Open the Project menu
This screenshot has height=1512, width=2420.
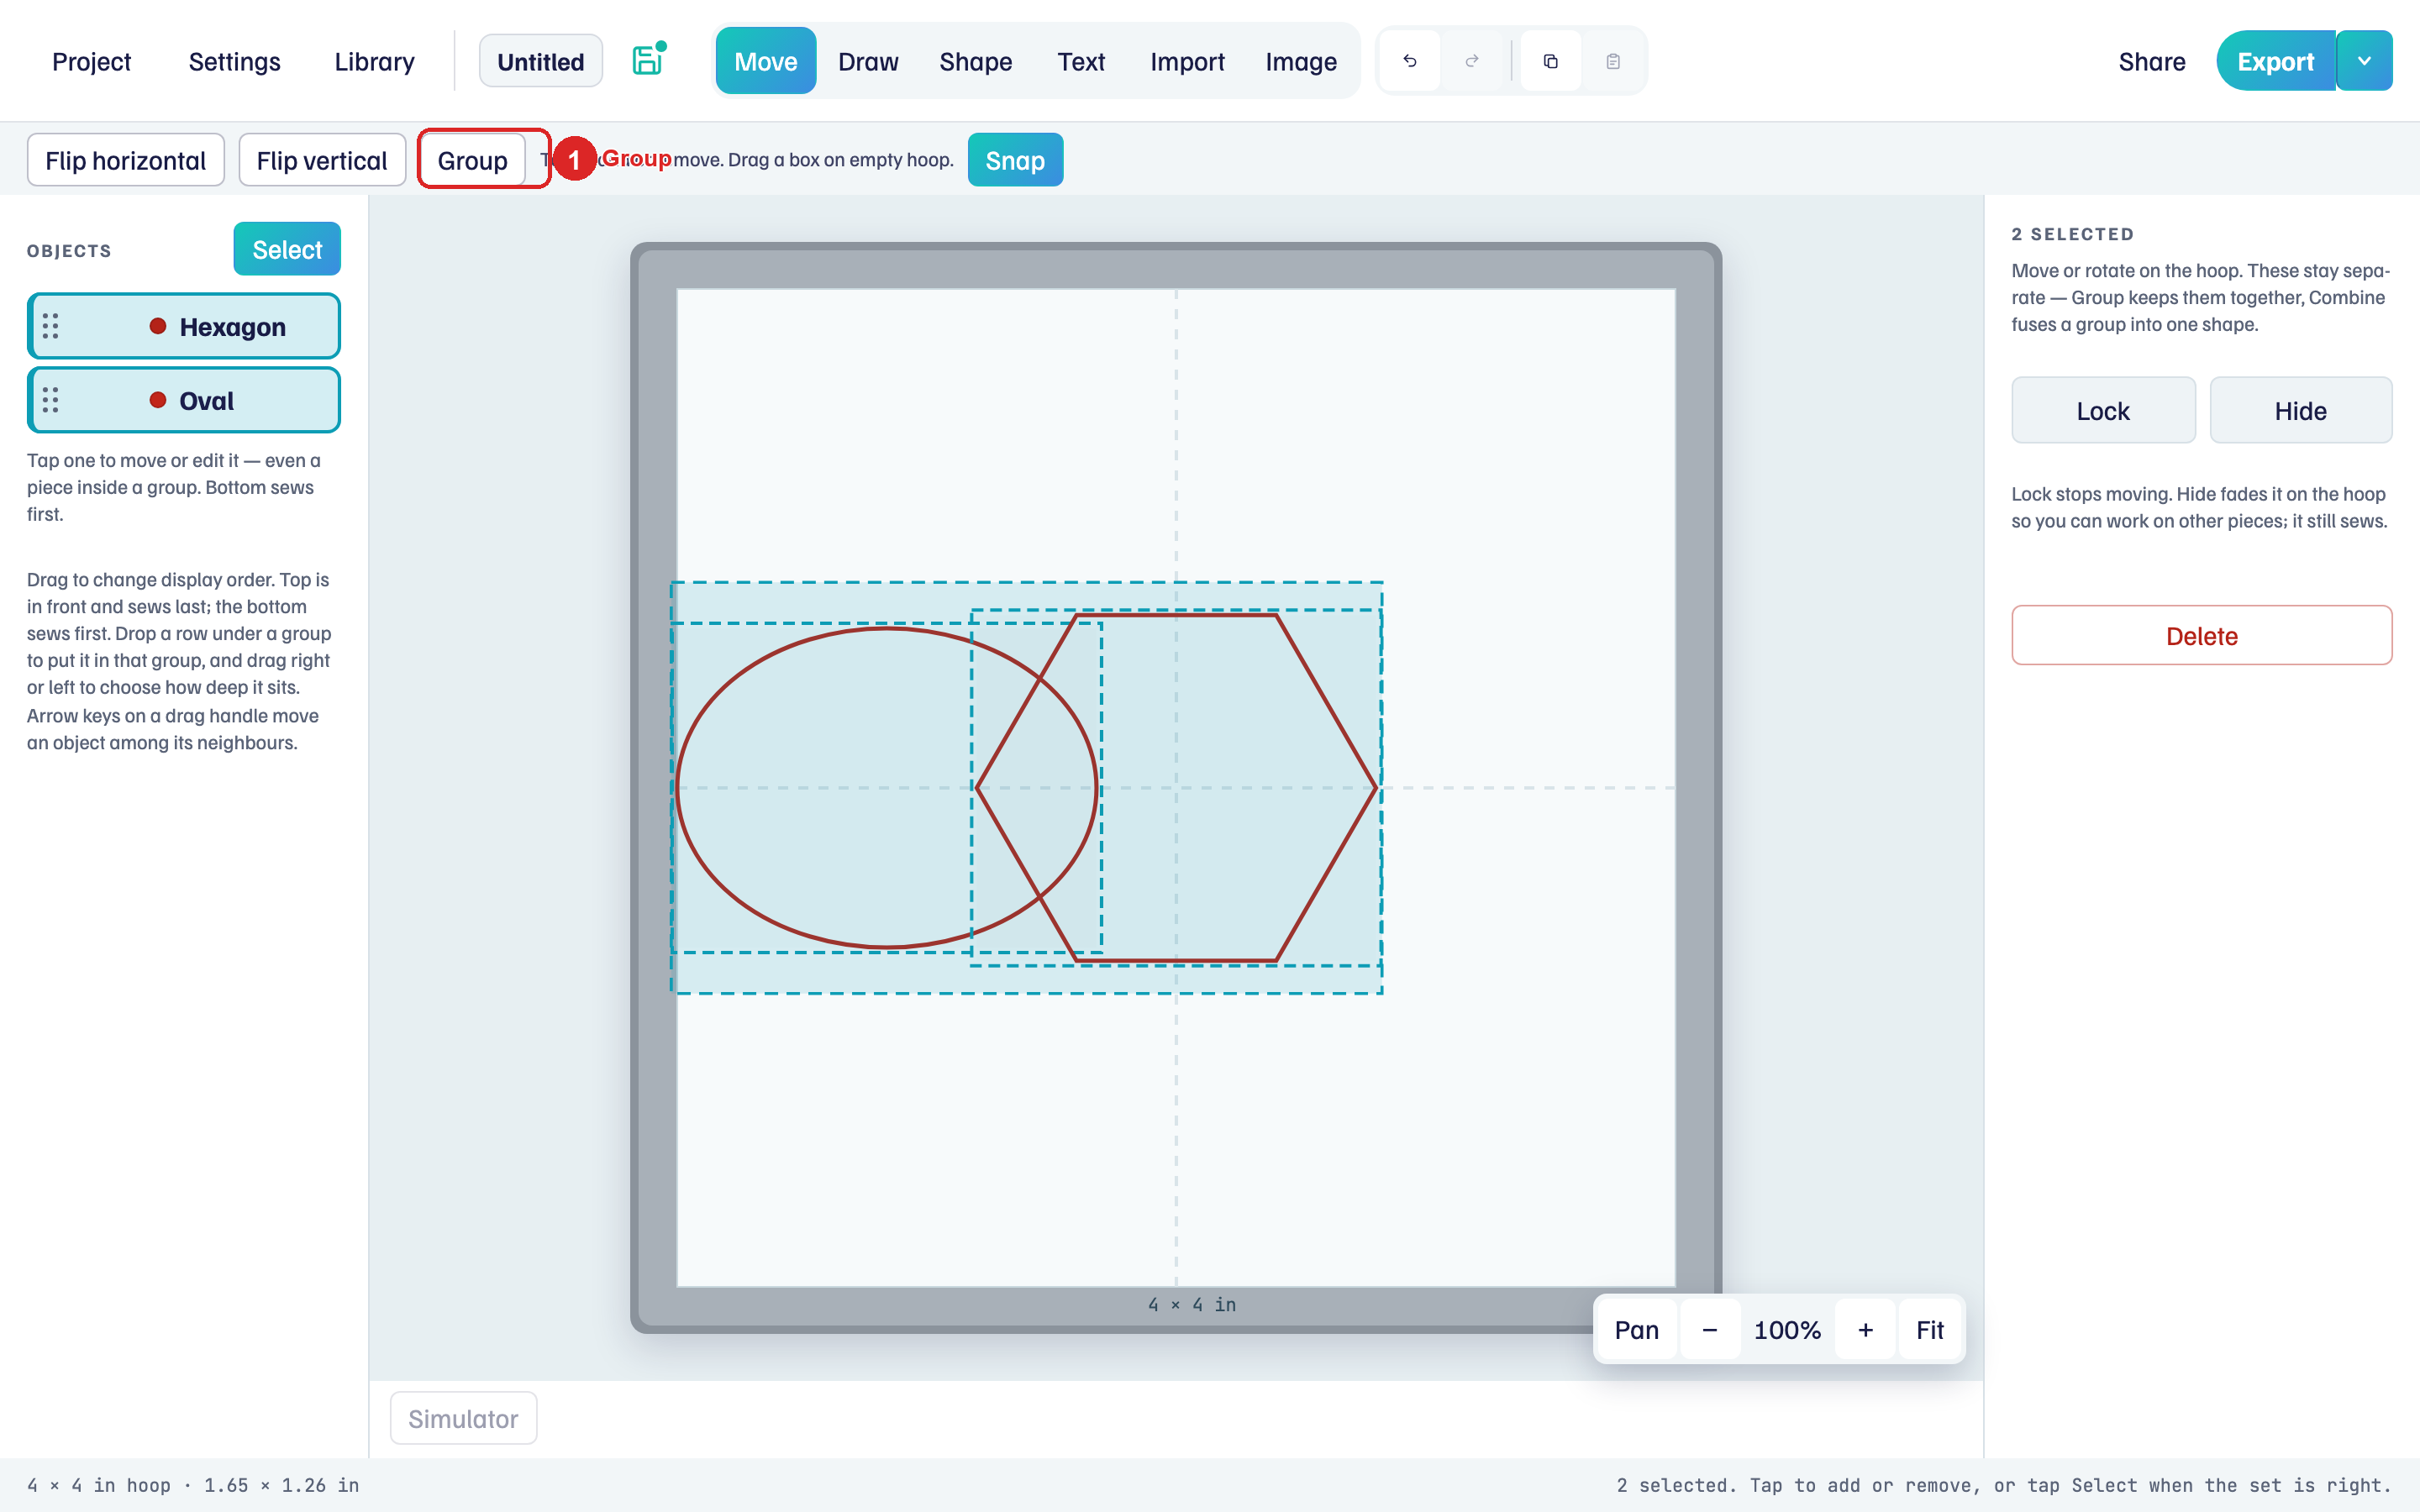[x=91, y=61]
